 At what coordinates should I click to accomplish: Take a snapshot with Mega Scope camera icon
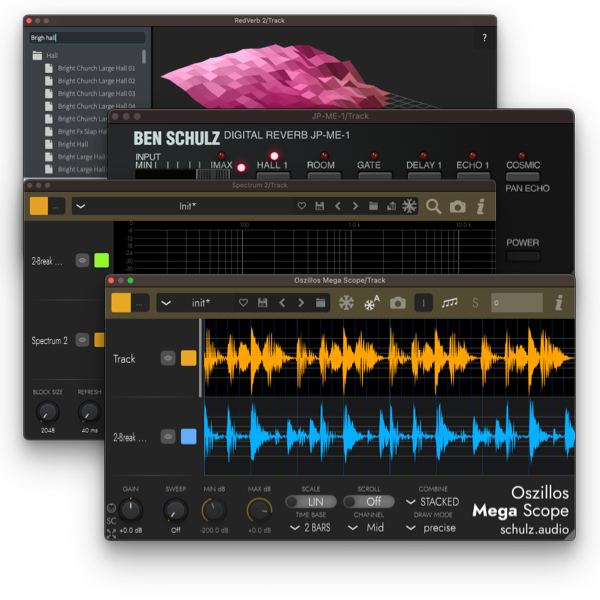[x=398, y=303]
